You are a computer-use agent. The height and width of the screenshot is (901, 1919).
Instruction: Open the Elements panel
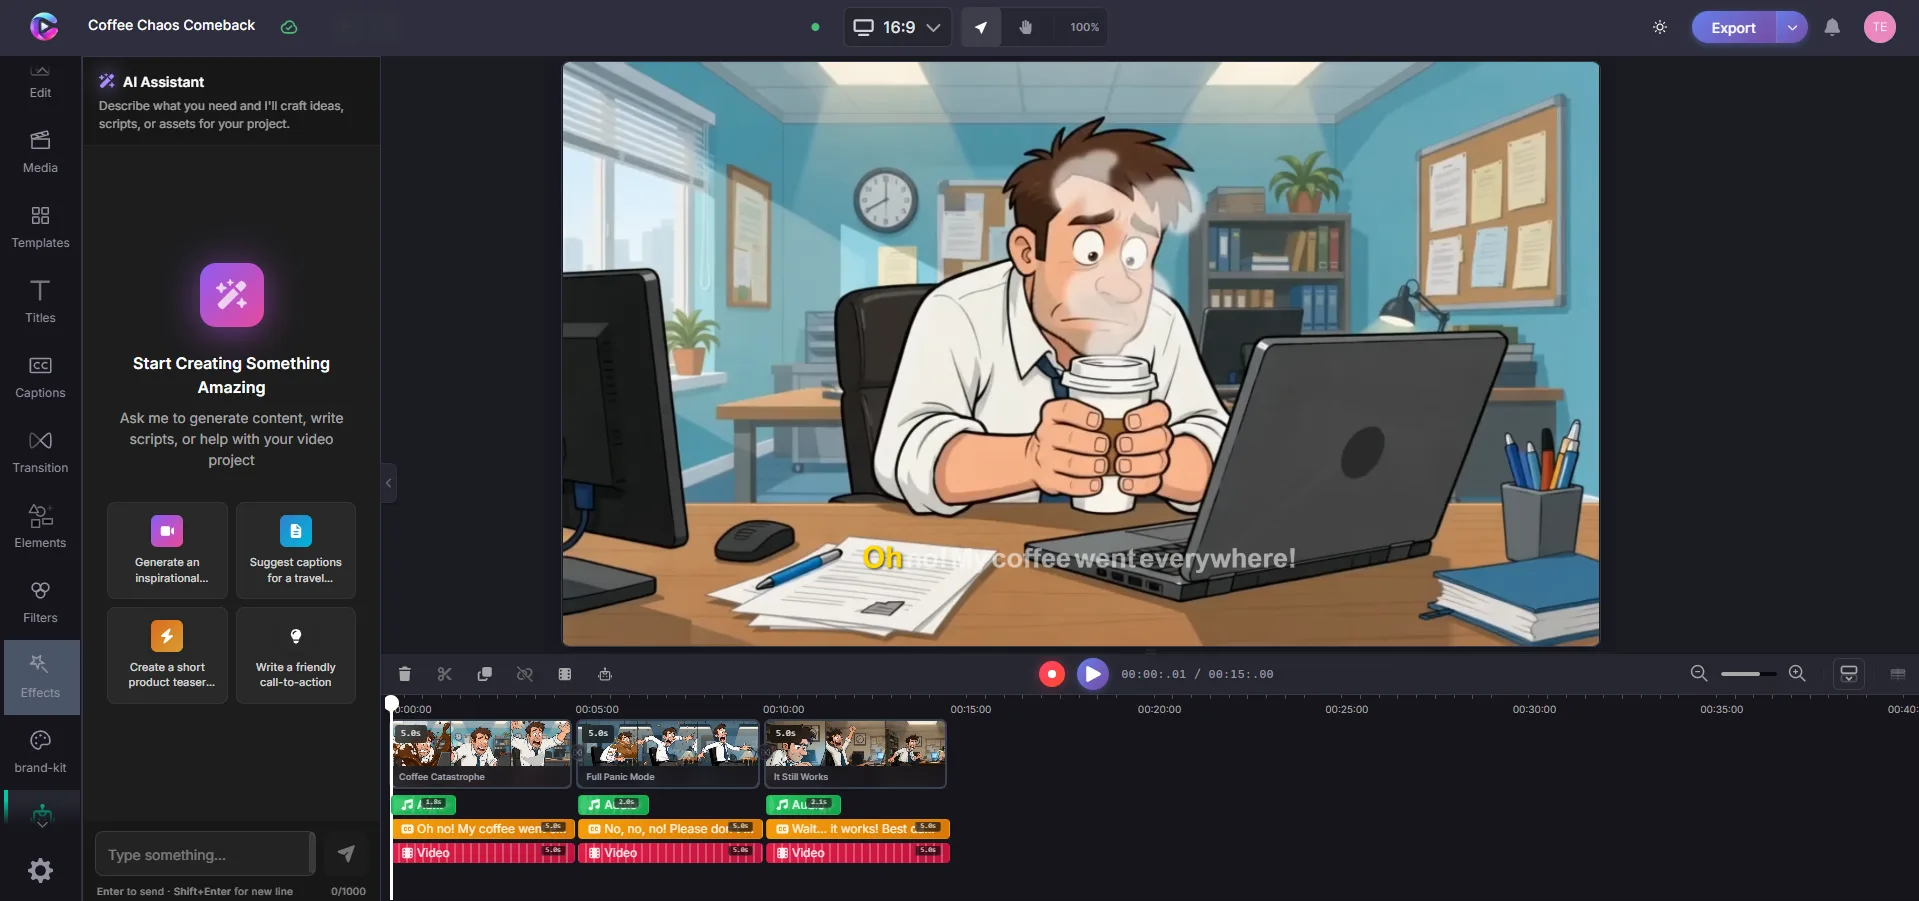tap(40, 527)
